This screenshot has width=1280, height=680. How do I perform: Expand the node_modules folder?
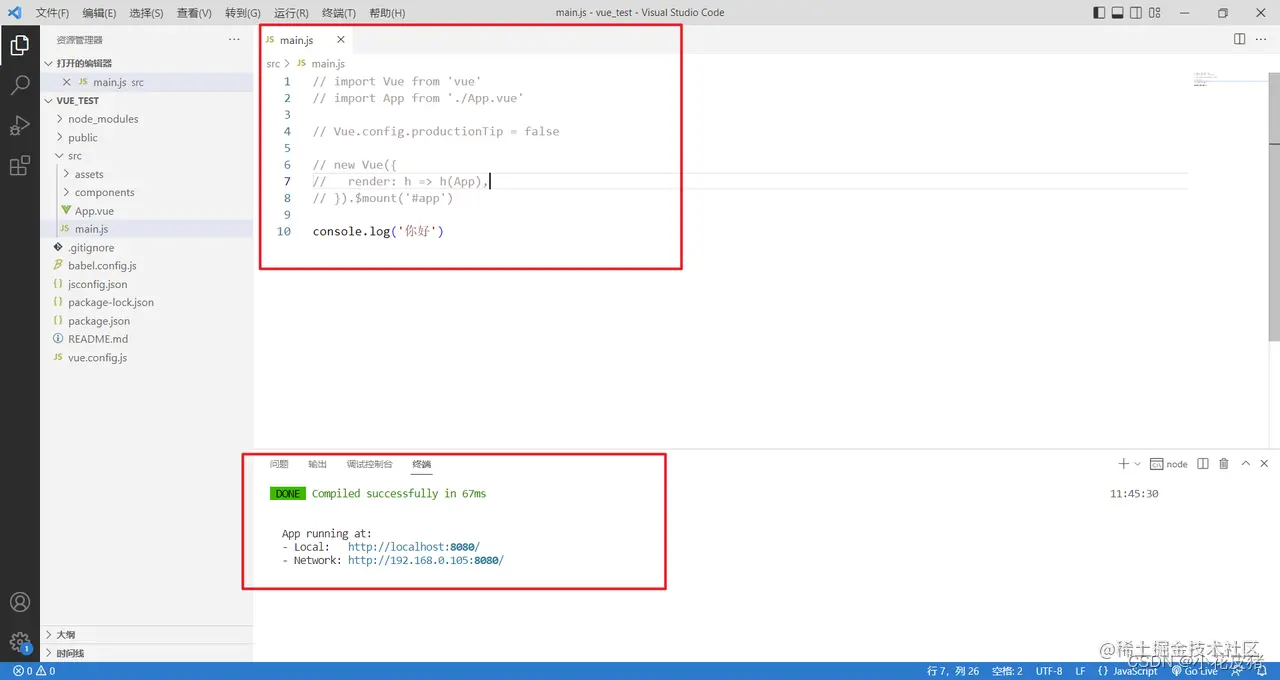pos(147,118)
